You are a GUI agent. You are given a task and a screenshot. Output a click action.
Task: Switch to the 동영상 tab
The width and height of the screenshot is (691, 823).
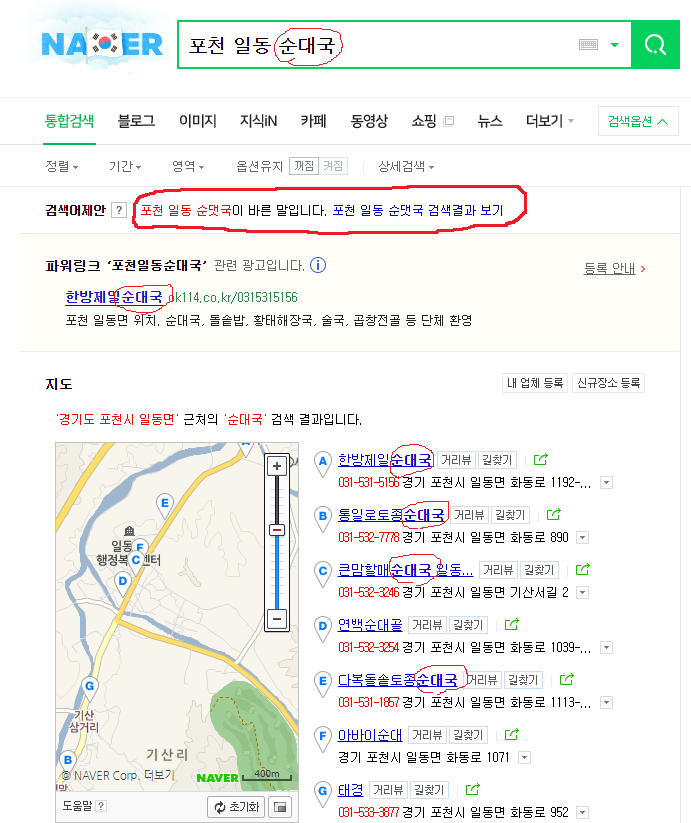369,122
